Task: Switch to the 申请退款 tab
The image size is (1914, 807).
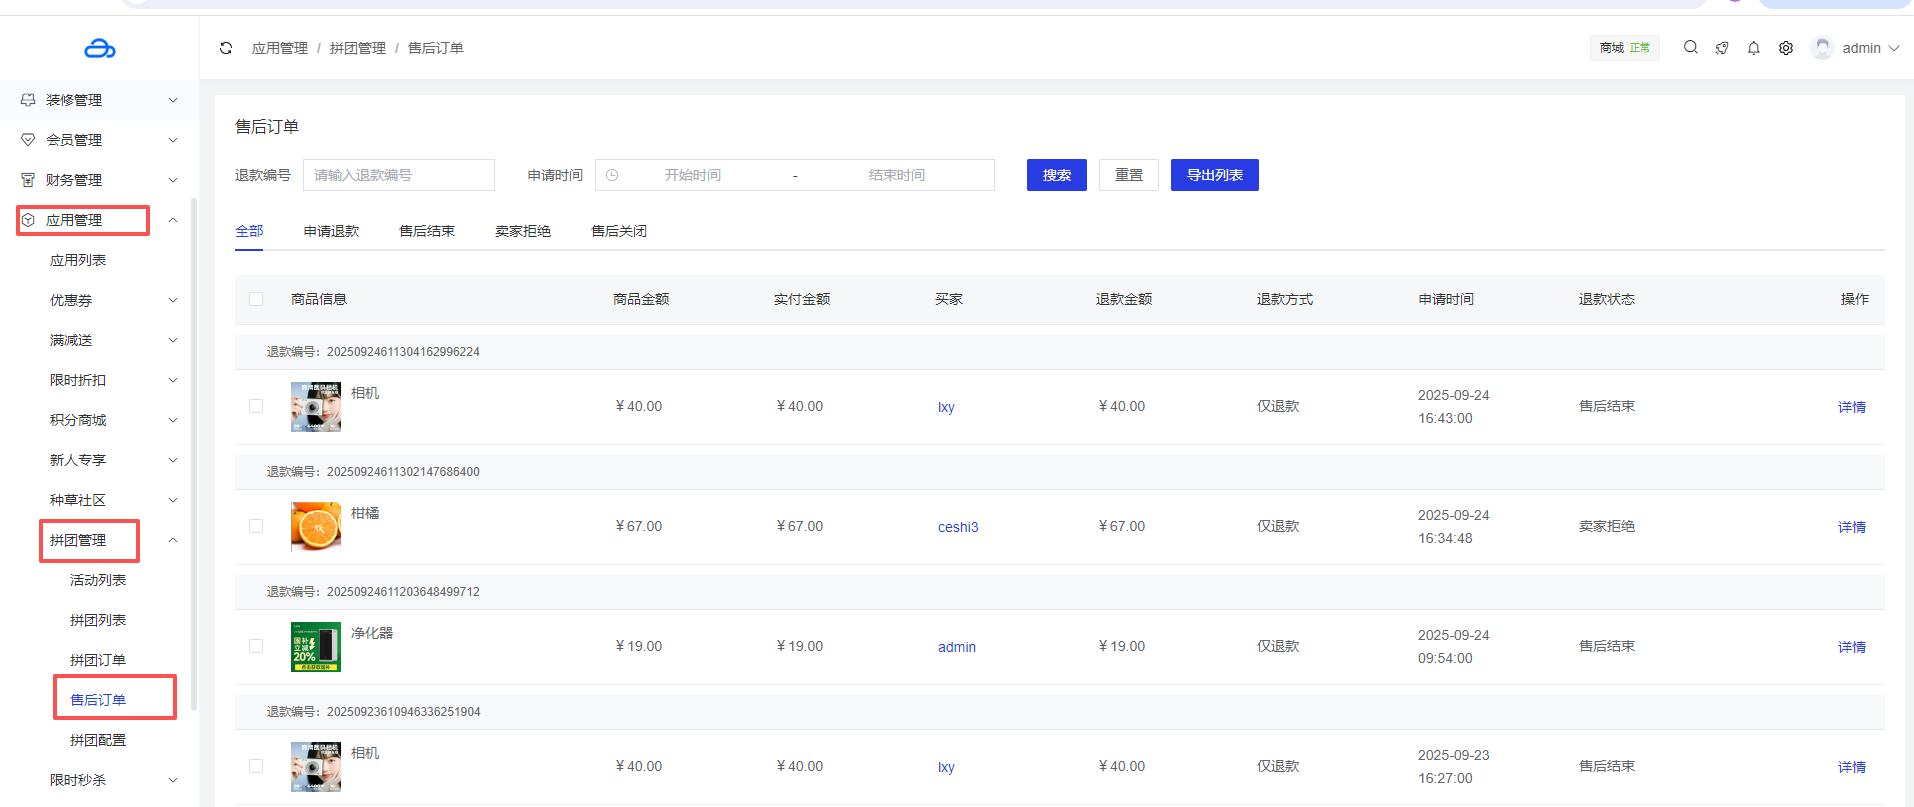Action: 331,231
